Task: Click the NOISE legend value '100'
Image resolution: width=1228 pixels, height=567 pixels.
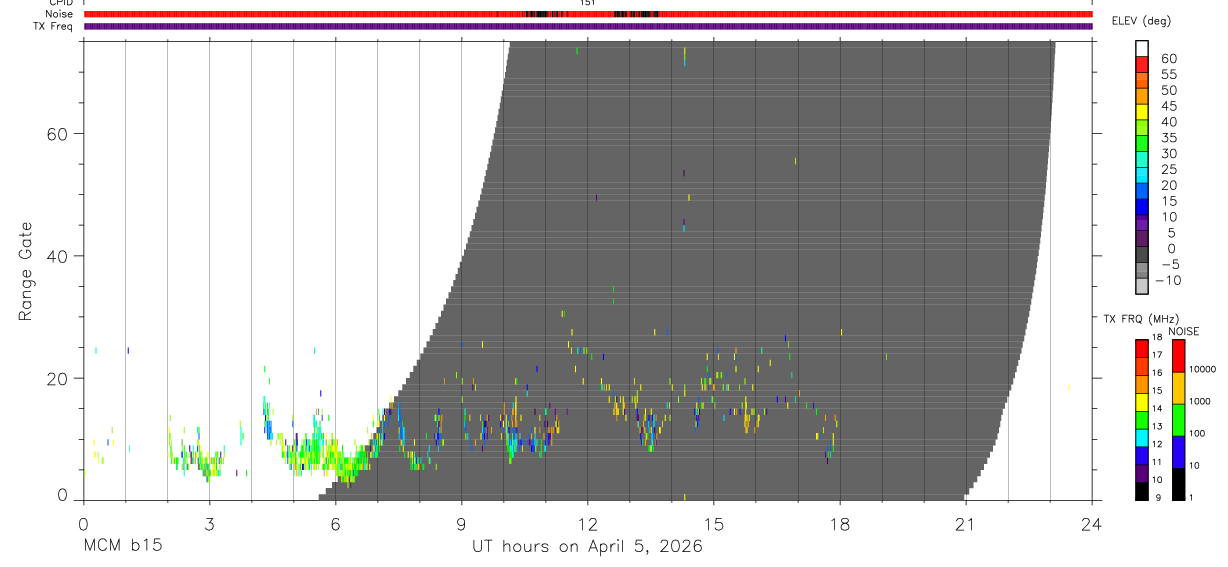Action: 1197,433
